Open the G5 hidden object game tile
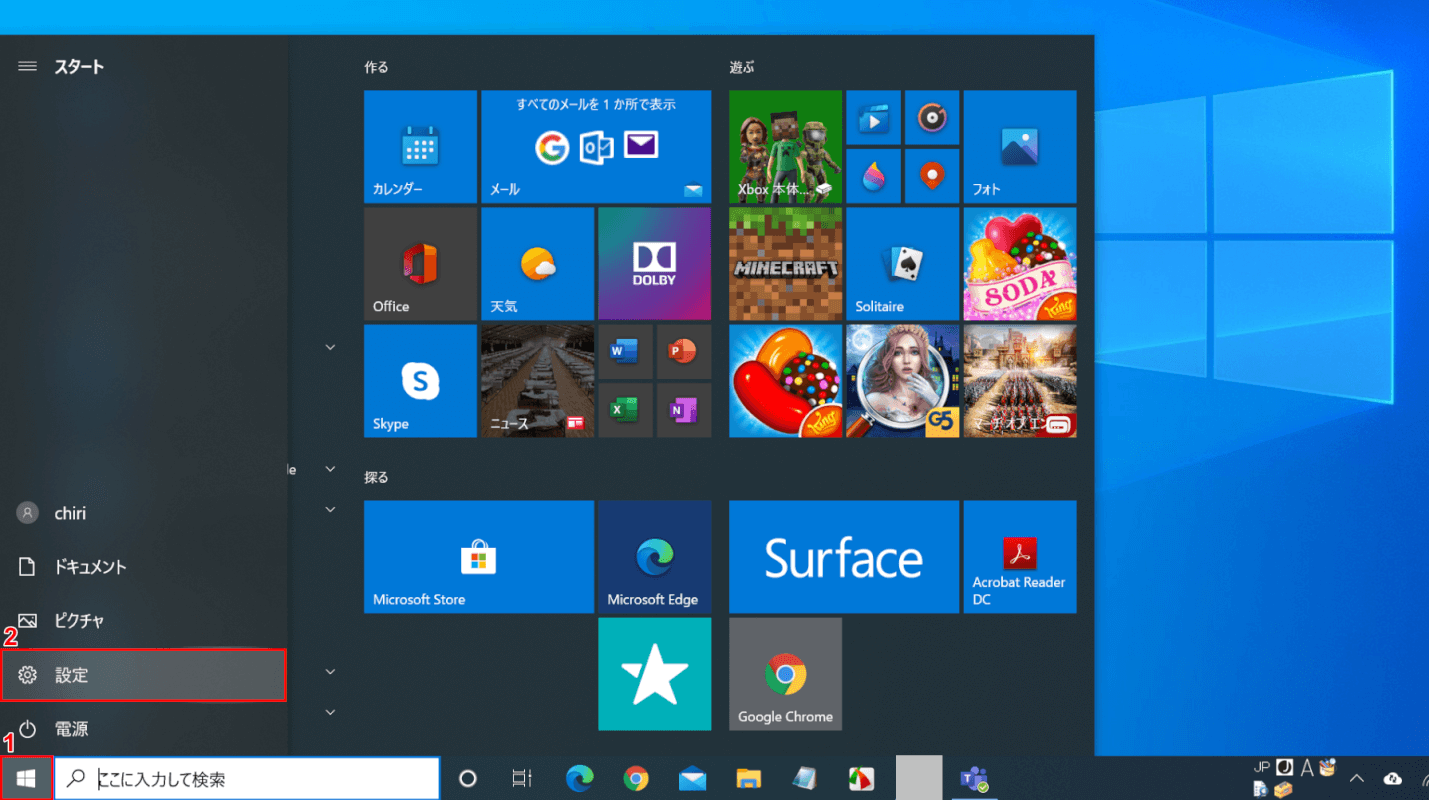The height and width of the screenshot is (800, 1429). 903,381
